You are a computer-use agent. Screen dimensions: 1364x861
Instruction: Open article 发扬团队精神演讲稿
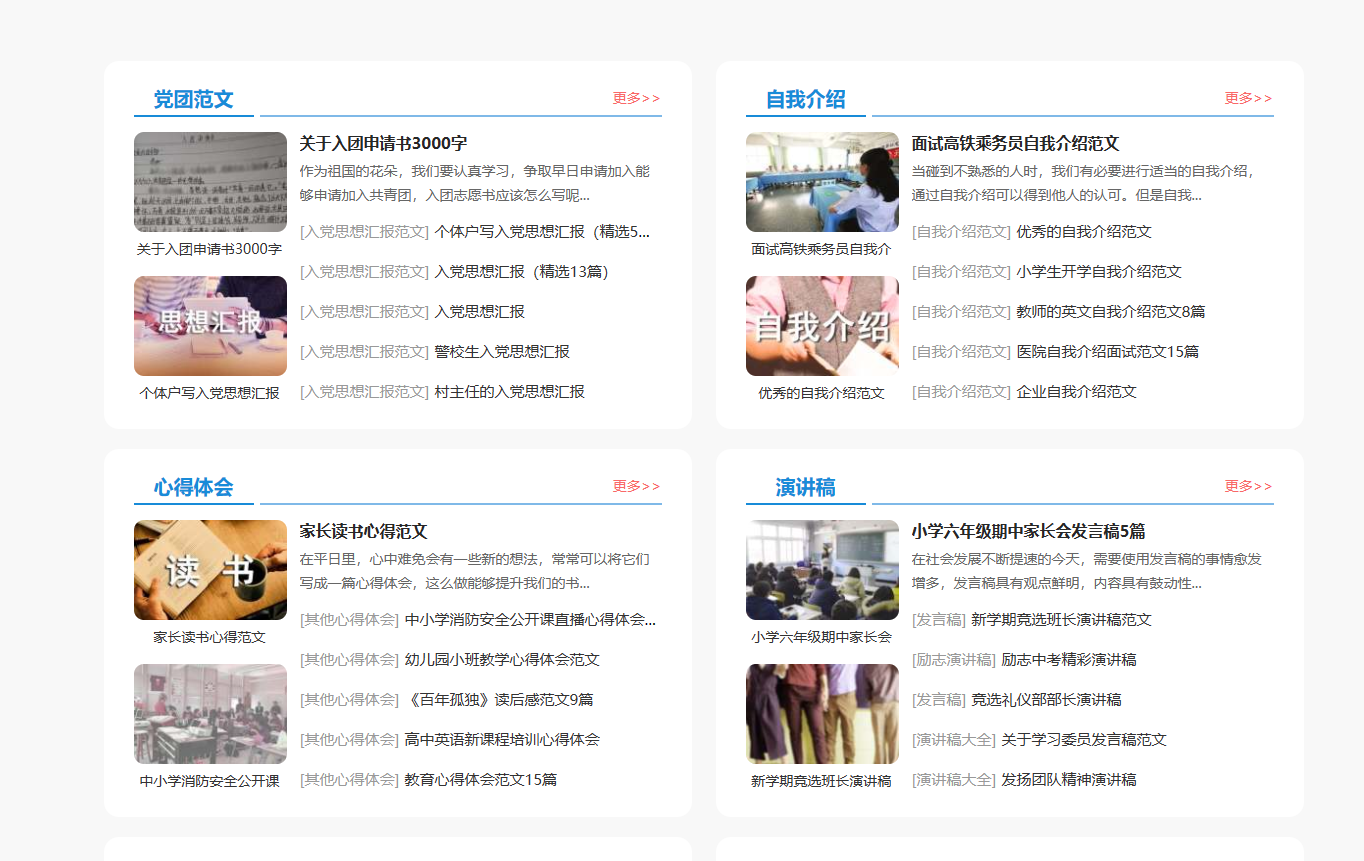1069,780
